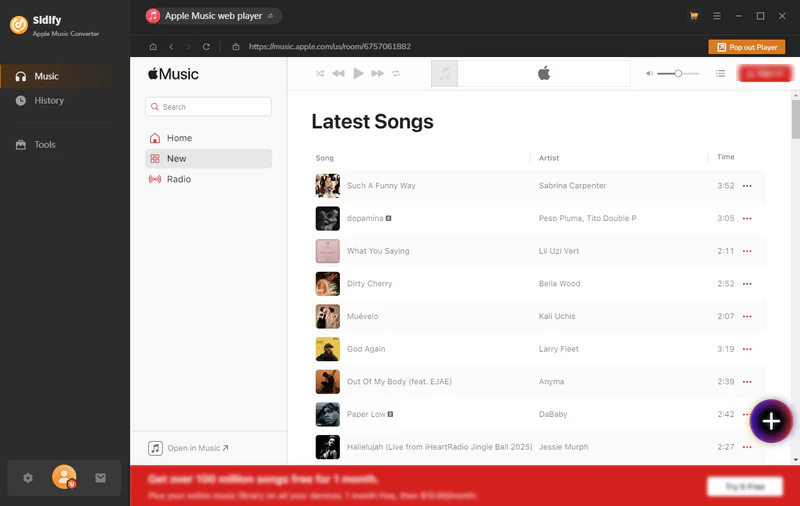Switch source via Apple Music web player selector

pos(213,16)
